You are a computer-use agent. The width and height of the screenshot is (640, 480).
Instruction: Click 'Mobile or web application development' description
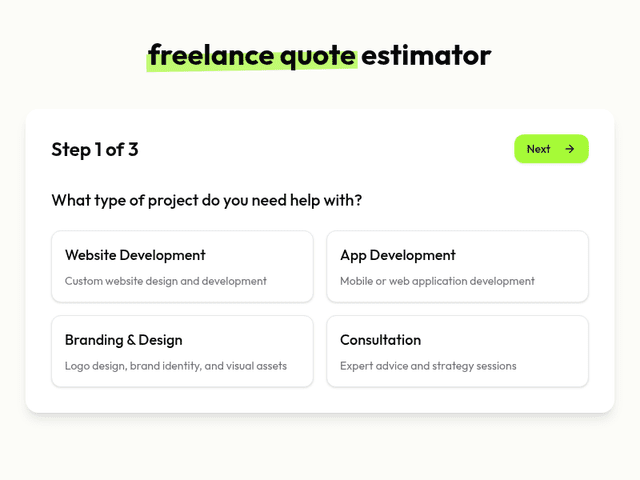point(437,281)
